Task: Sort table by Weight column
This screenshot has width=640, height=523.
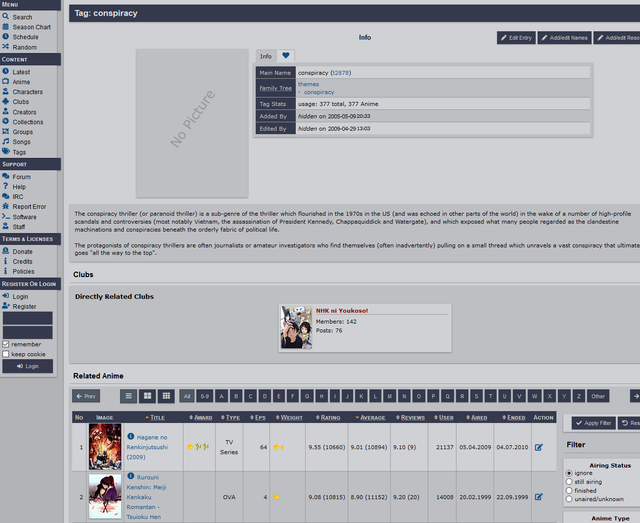Action: (x=289, y=417)
